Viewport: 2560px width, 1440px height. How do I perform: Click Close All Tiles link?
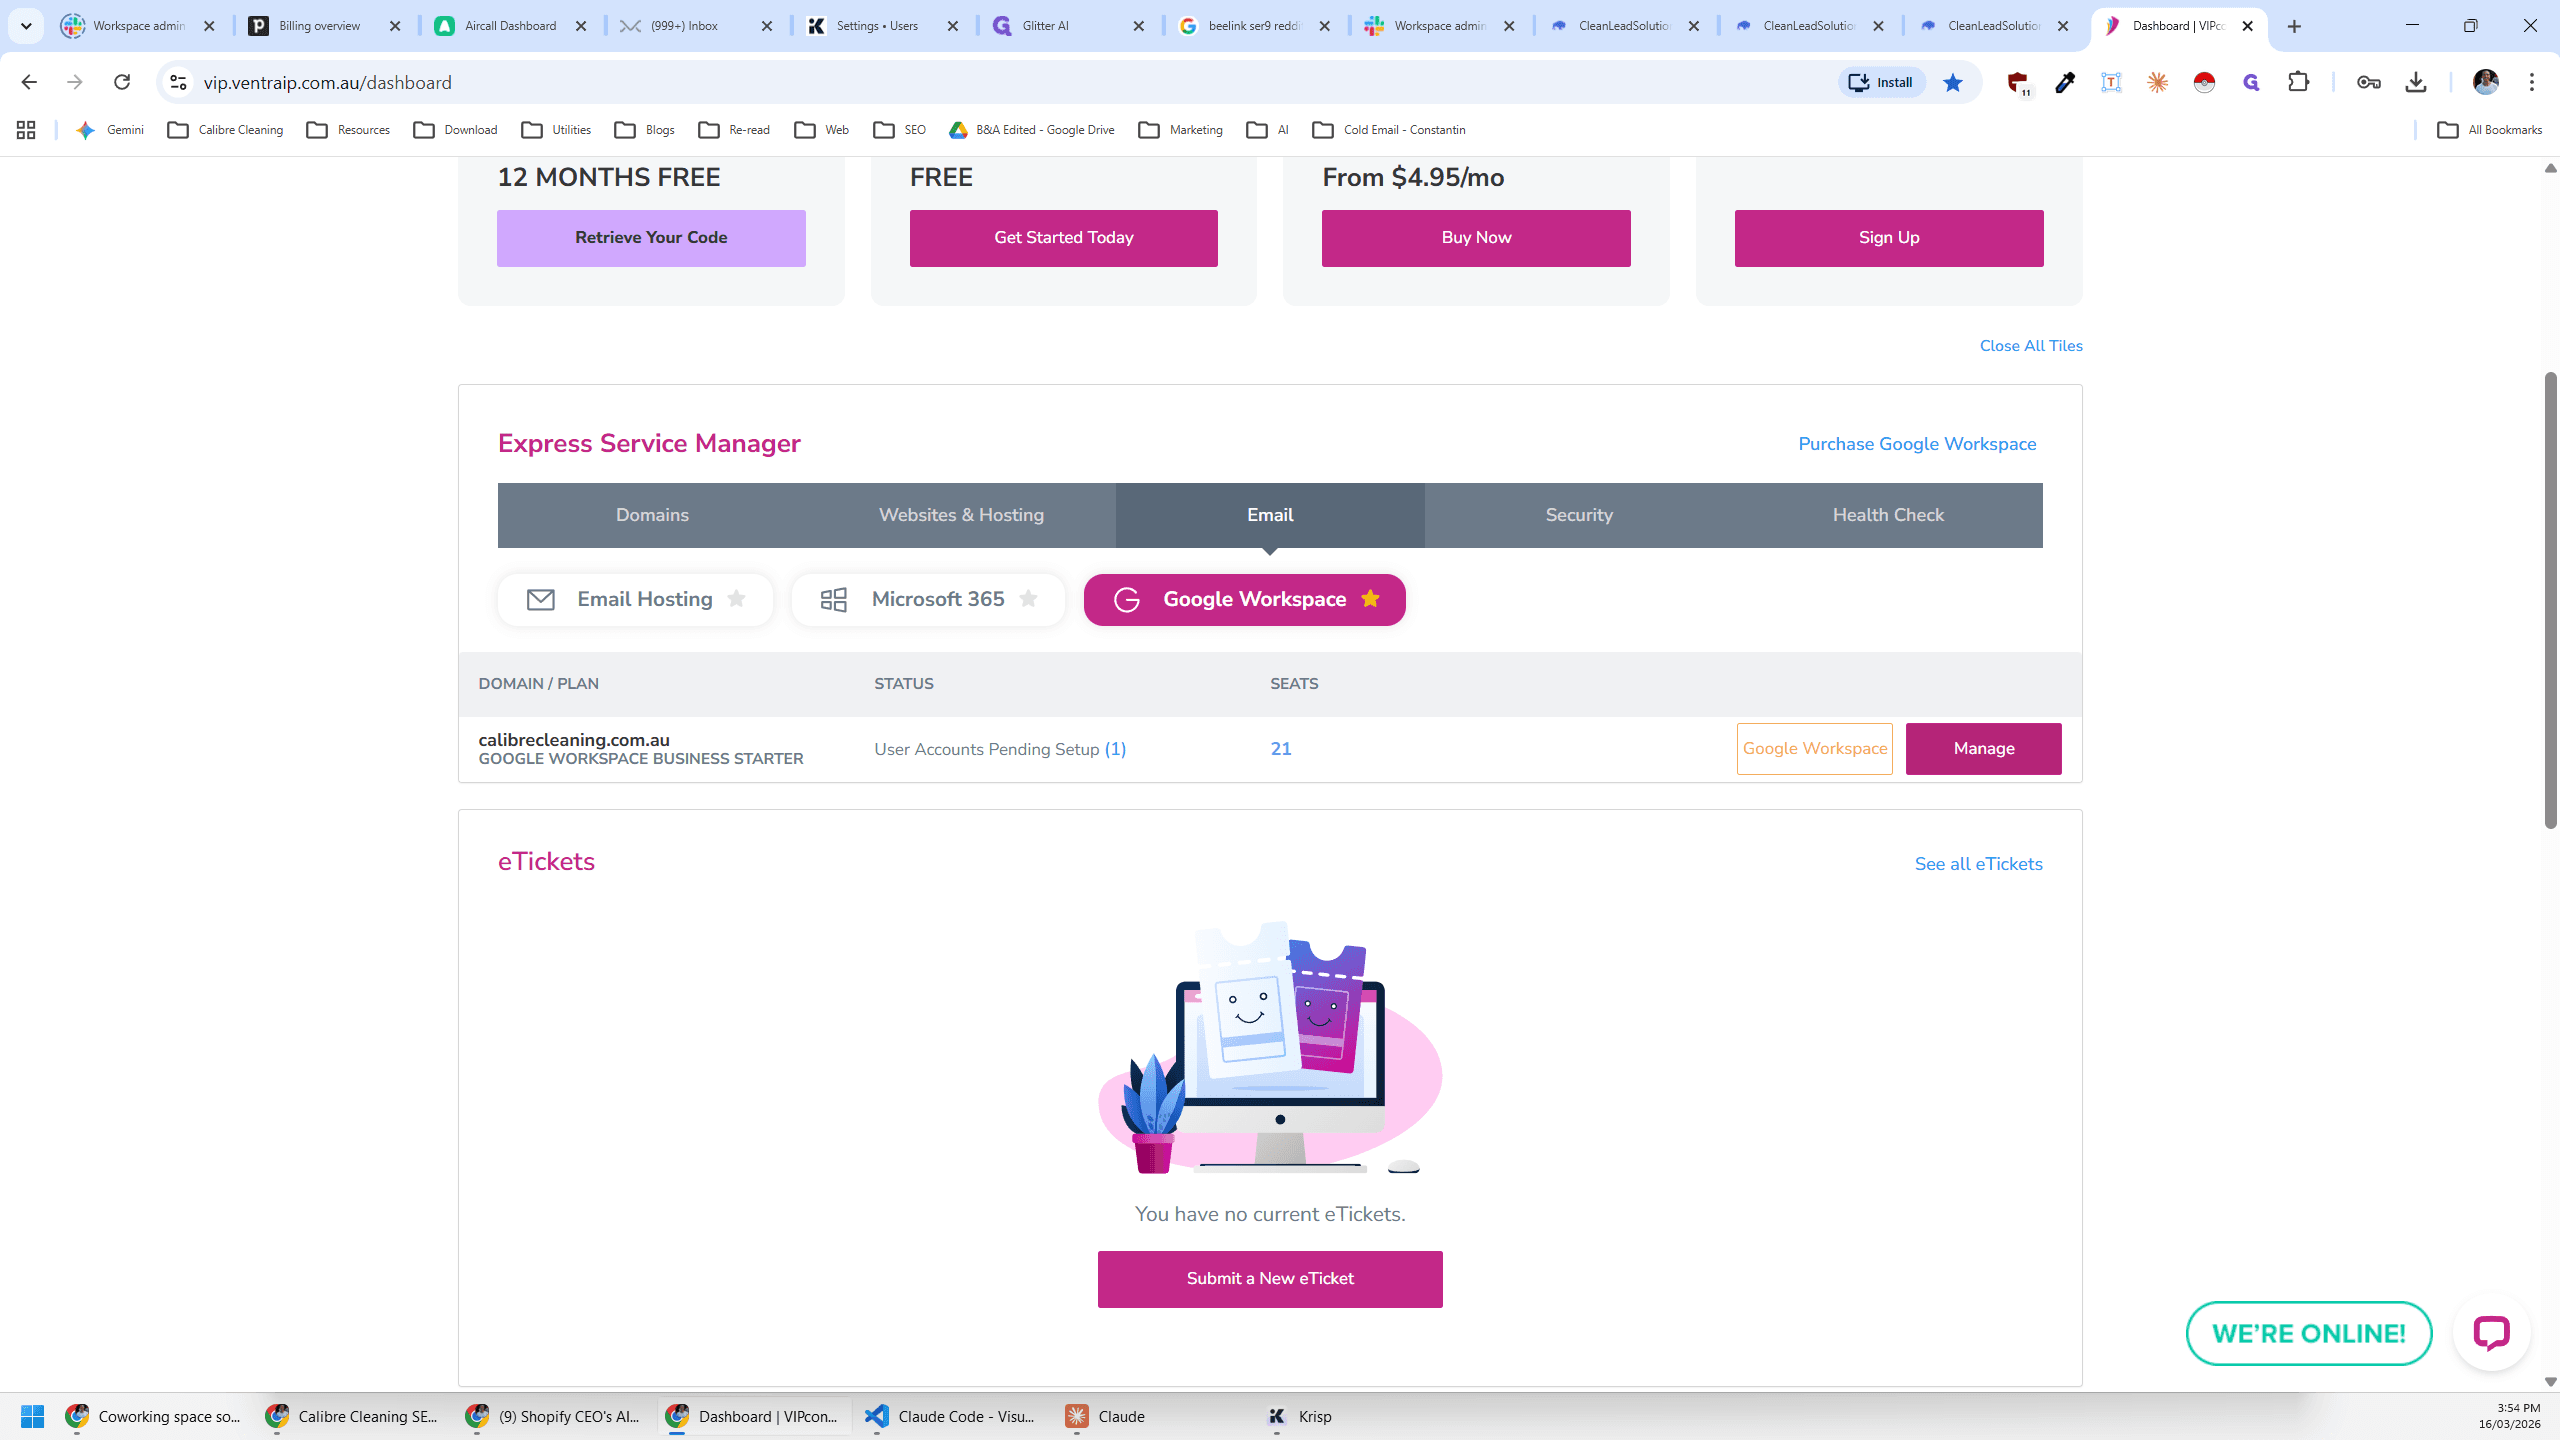[2031, 346]
